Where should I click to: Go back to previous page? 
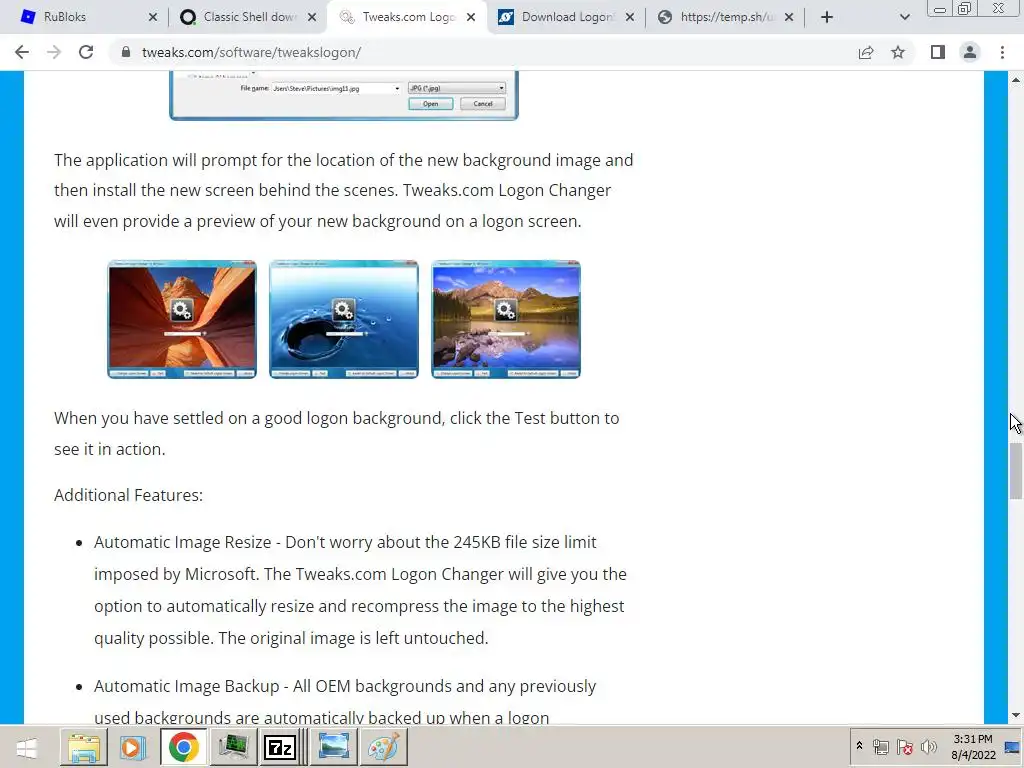pos(22,52)
